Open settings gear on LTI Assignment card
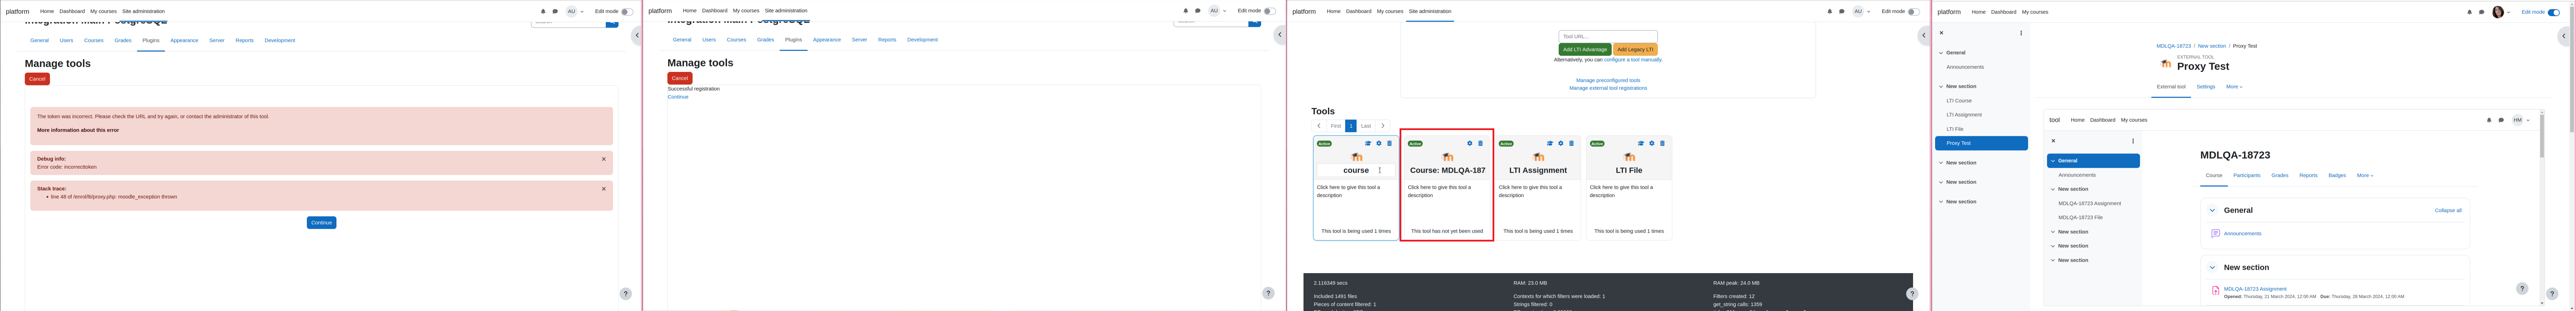 [1561, 143]
